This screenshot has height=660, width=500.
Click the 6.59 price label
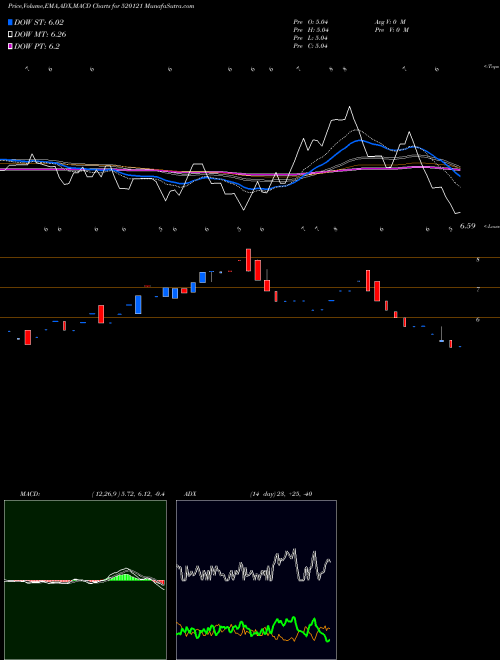coord(467,226)
